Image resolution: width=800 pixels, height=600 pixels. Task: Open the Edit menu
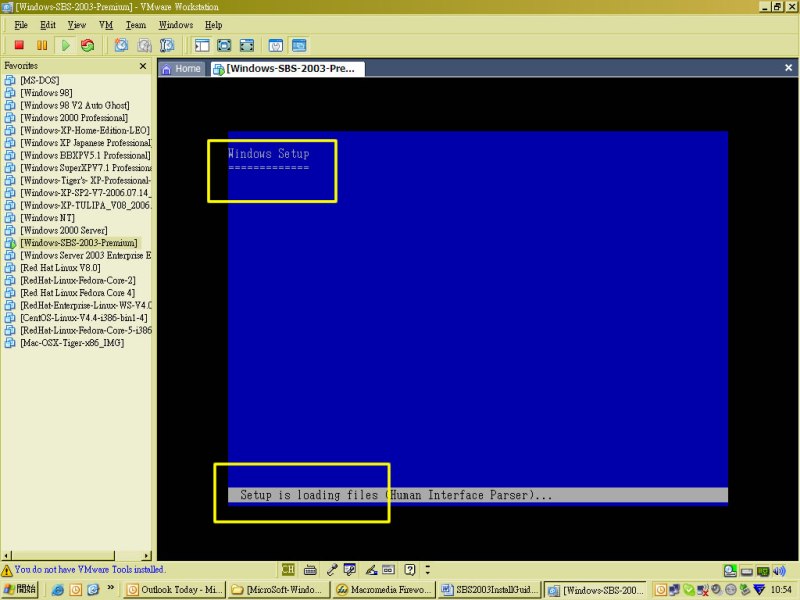tap(48, 25)
